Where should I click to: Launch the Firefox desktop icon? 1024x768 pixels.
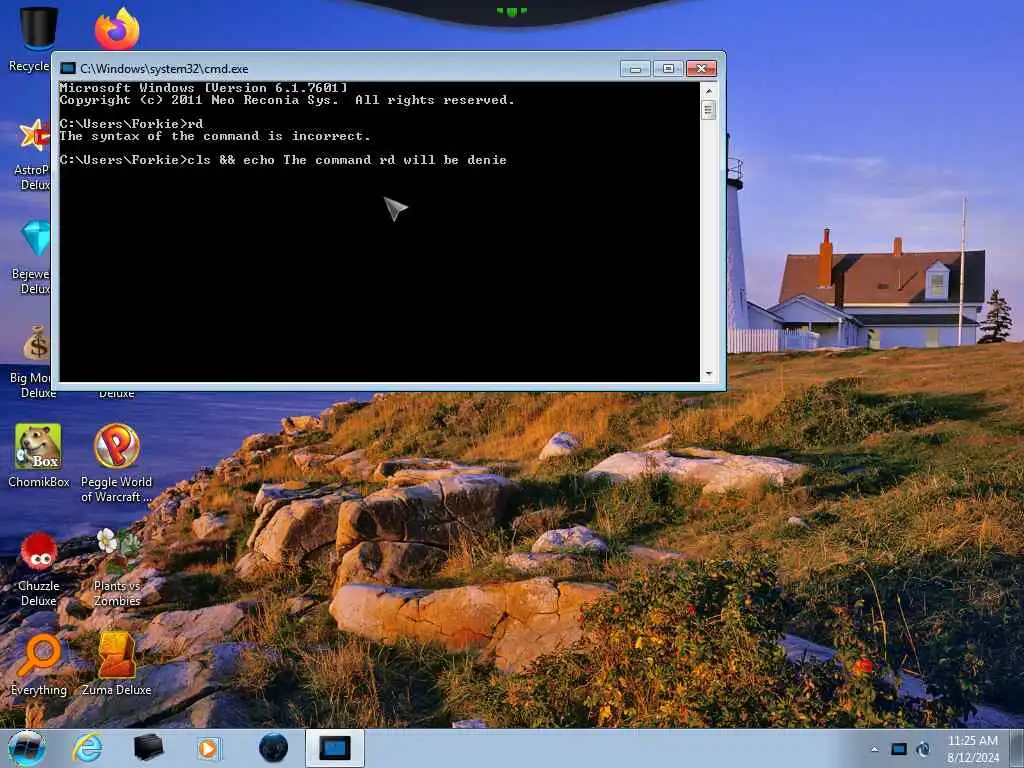pos(117,29)
